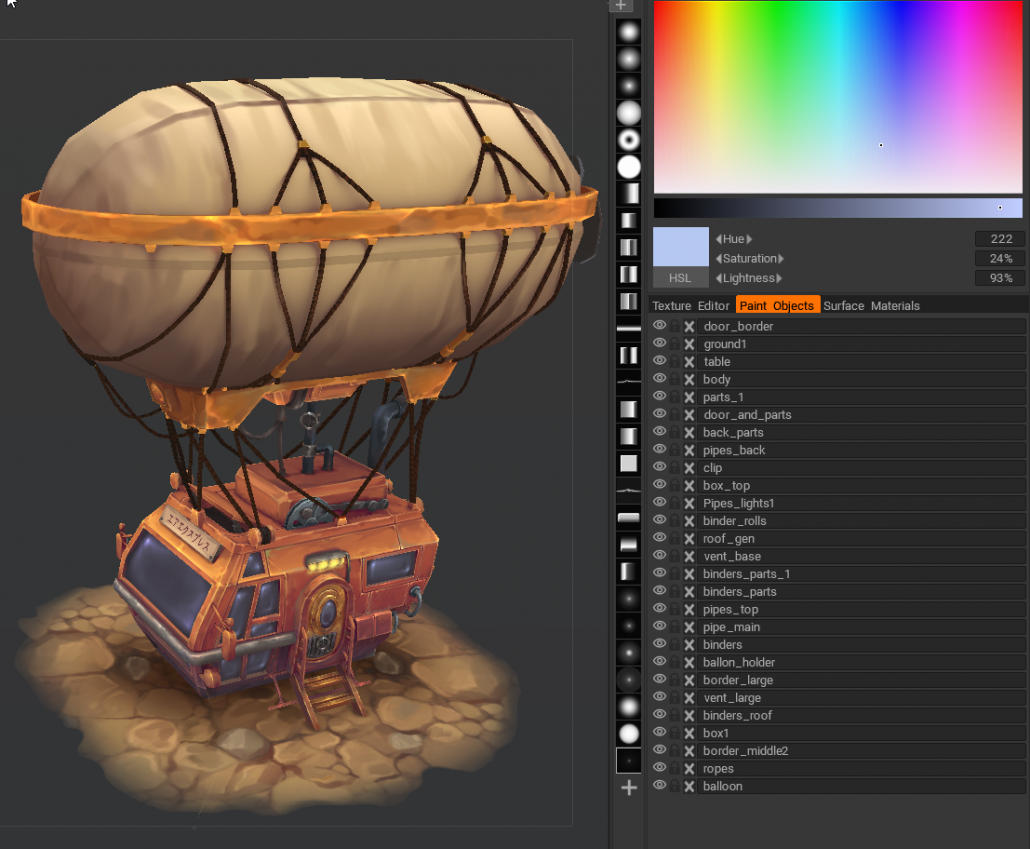Select the vertical half-split square brush alpha
The image size is (1030, 849).
point(629,274)
